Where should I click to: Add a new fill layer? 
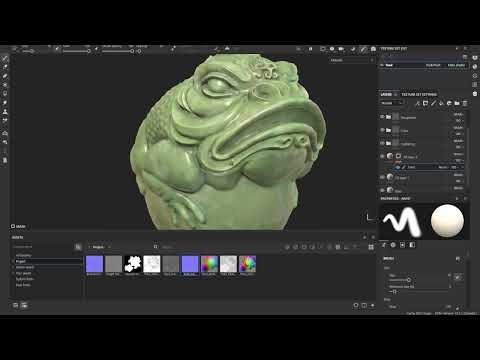click(x=441, y=103)
